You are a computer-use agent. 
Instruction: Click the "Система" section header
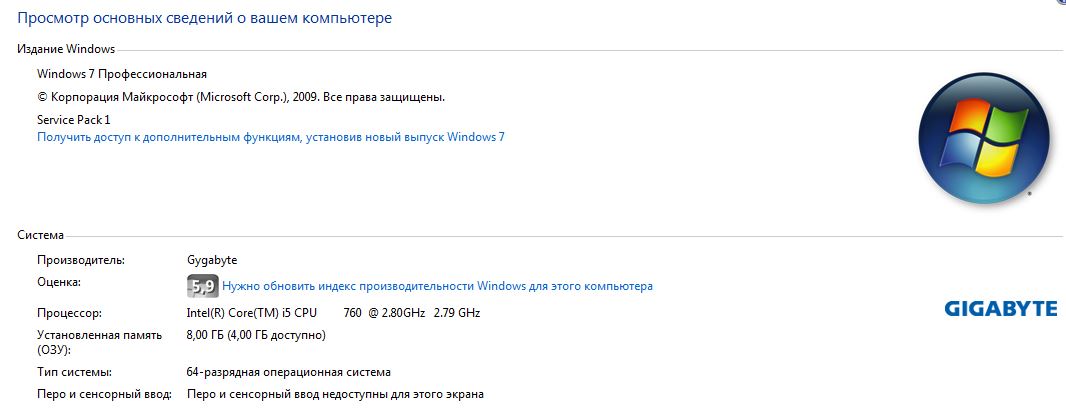coord(40,235)
